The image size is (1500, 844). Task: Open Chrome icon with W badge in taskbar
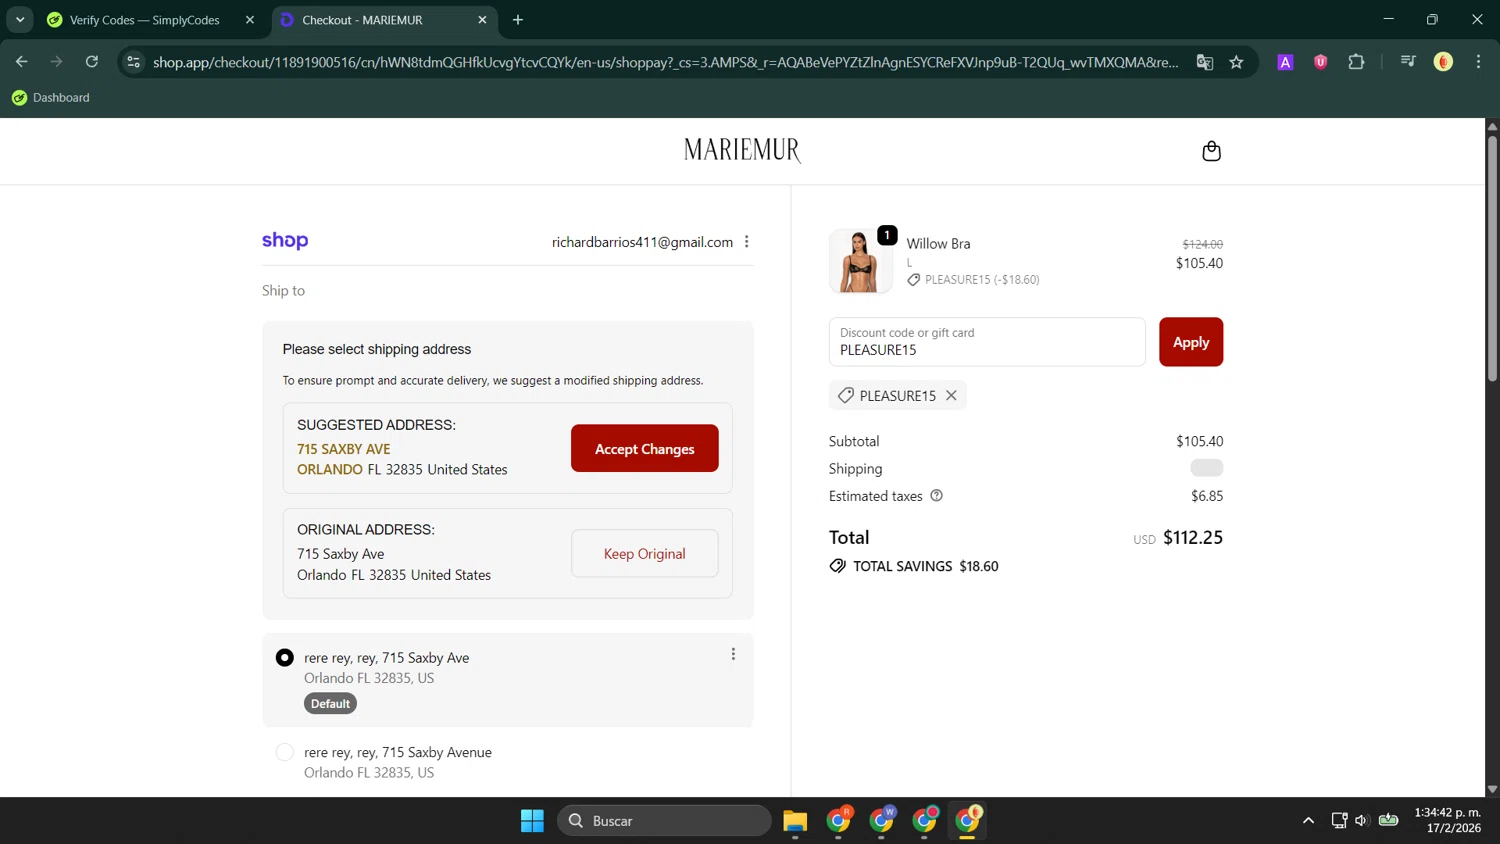click(882, 821)
